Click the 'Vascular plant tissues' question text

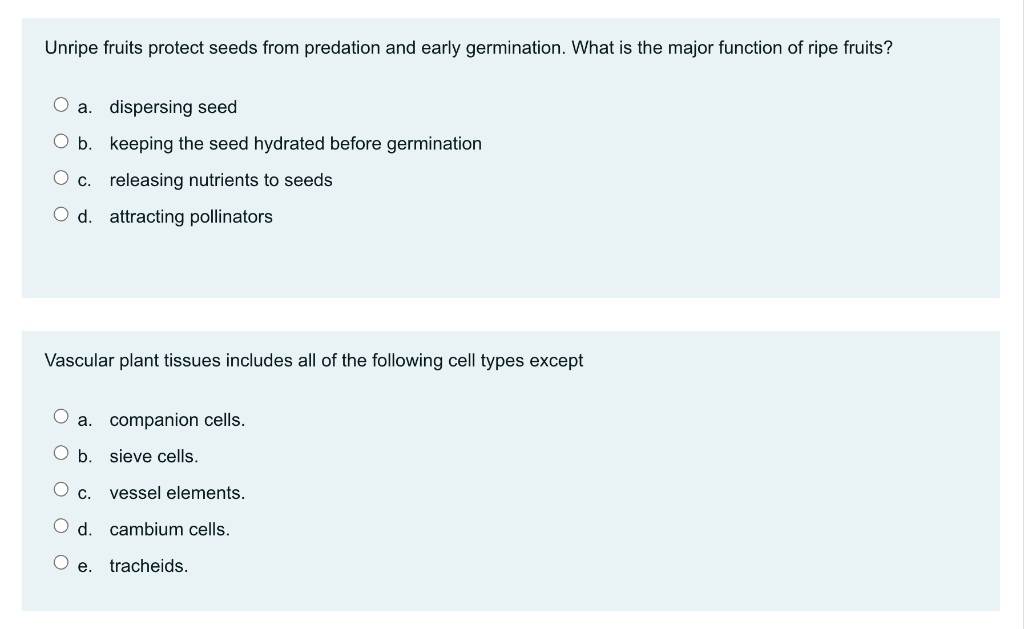314,360
